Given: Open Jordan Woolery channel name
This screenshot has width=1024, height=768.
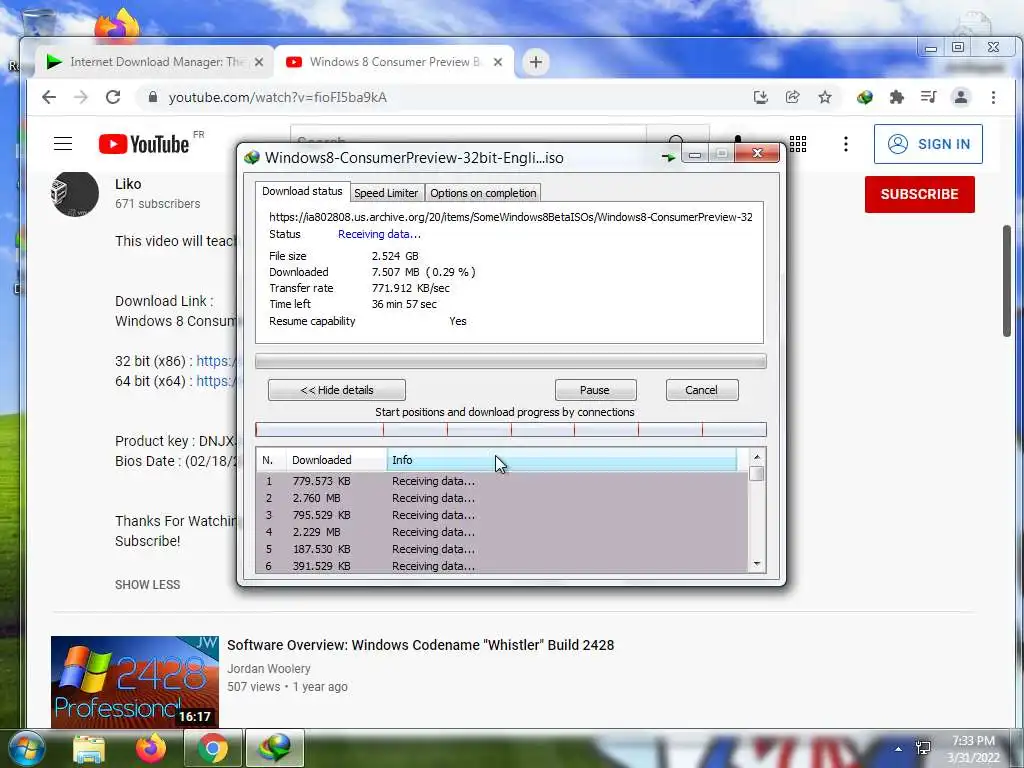Looking at the screenshot, I should (268, 669).
